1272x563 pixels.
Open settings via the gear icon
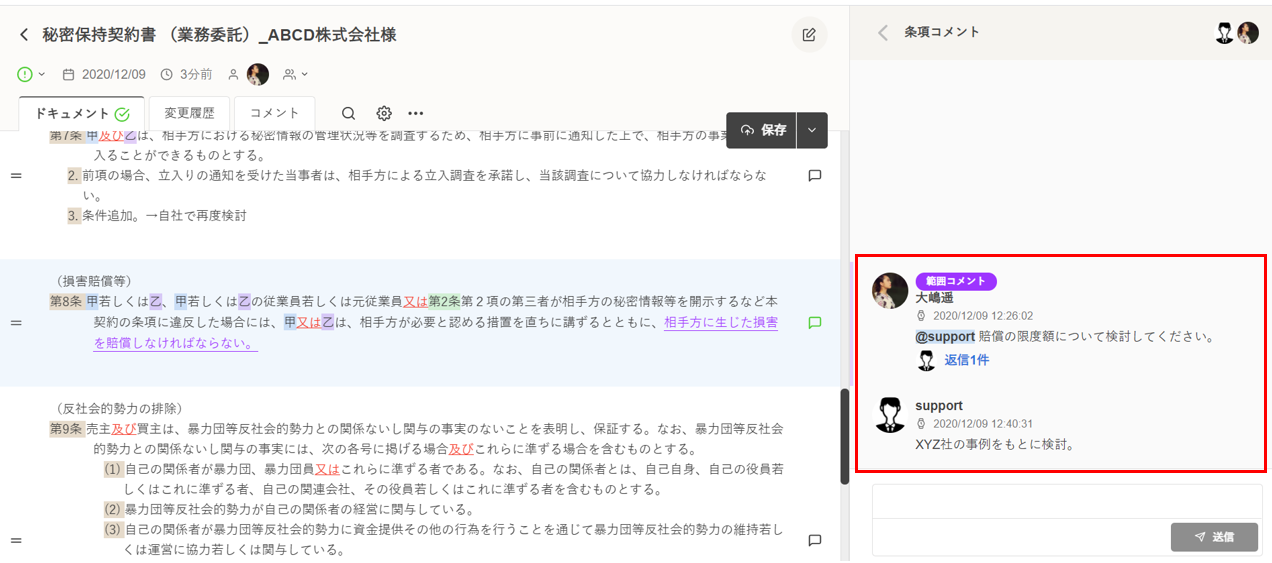pos(384,114)
